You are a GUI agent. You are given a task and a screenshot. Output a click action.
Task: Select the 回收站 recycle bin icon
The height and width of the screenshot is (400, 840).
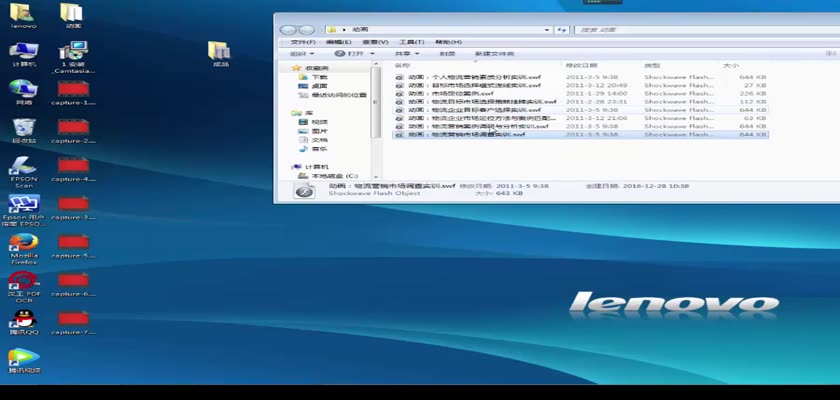[x=24, y=131]
